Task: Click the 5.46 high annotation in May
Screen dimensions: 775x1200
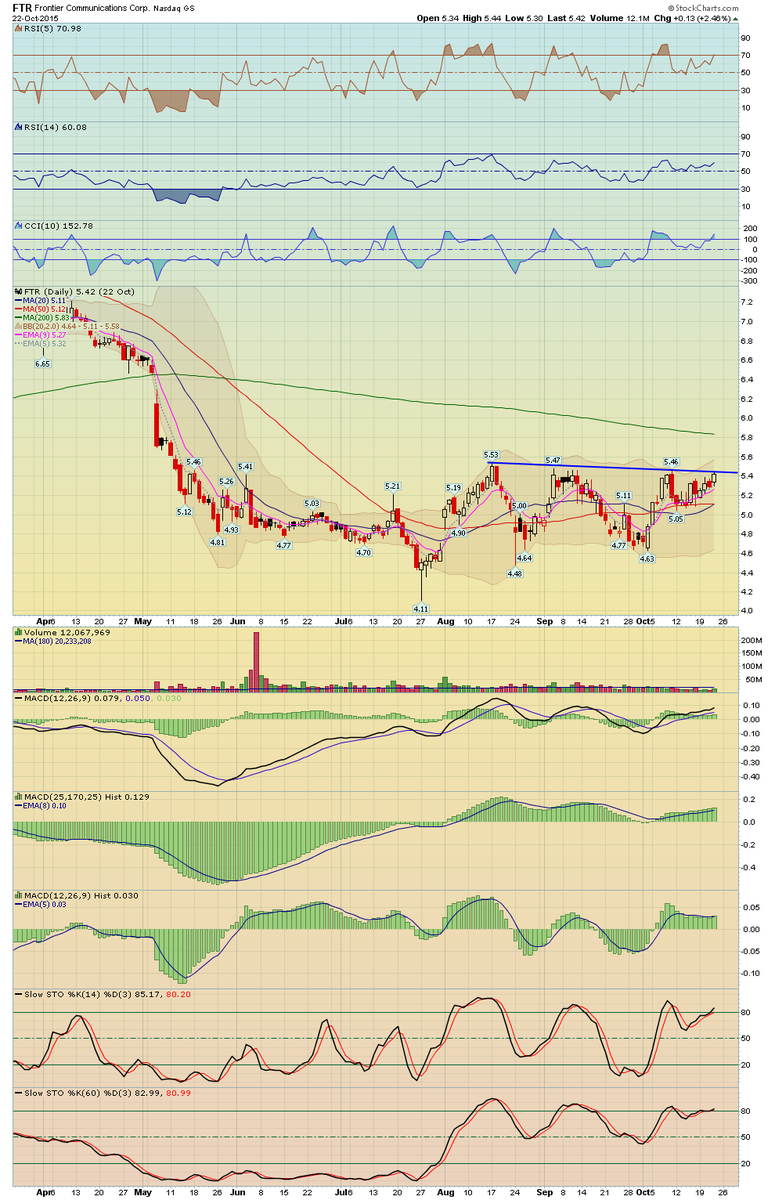Action: tap(194, 462)
